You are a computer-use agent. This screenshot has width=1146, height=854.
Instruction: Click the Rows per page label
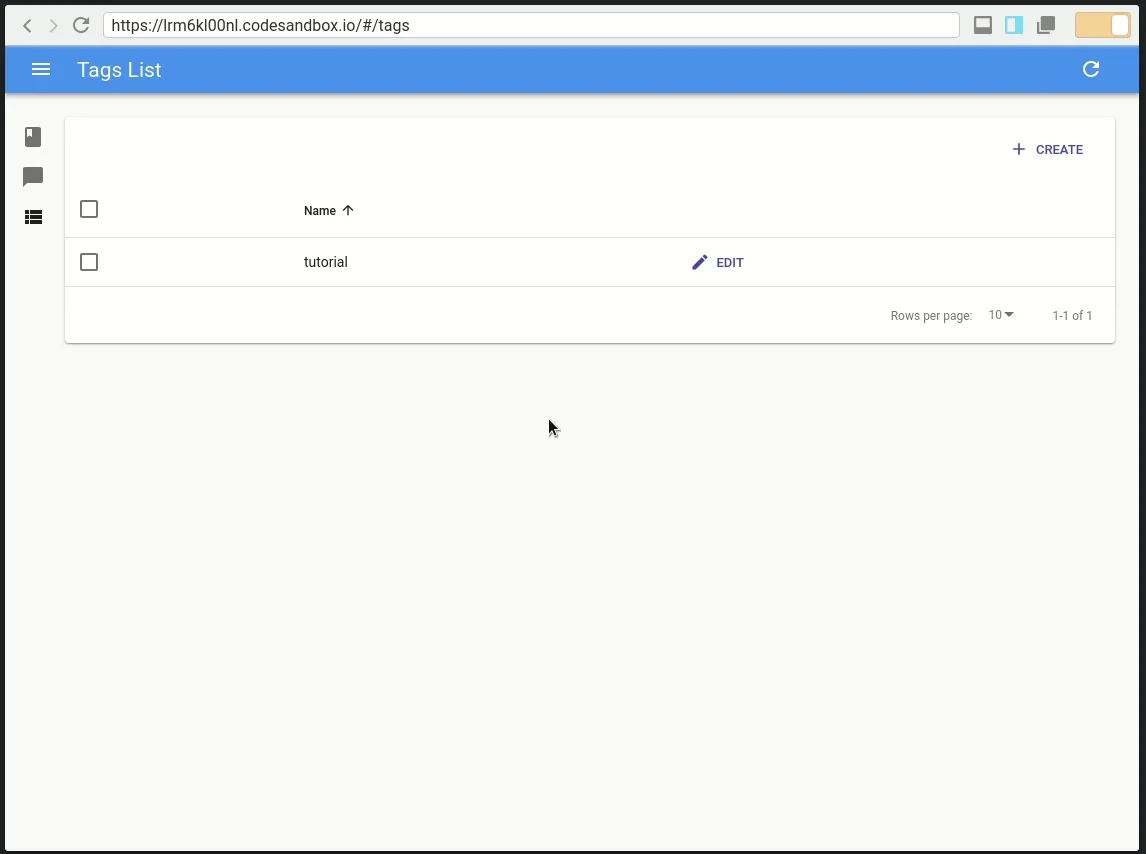(x=931, y=316)
